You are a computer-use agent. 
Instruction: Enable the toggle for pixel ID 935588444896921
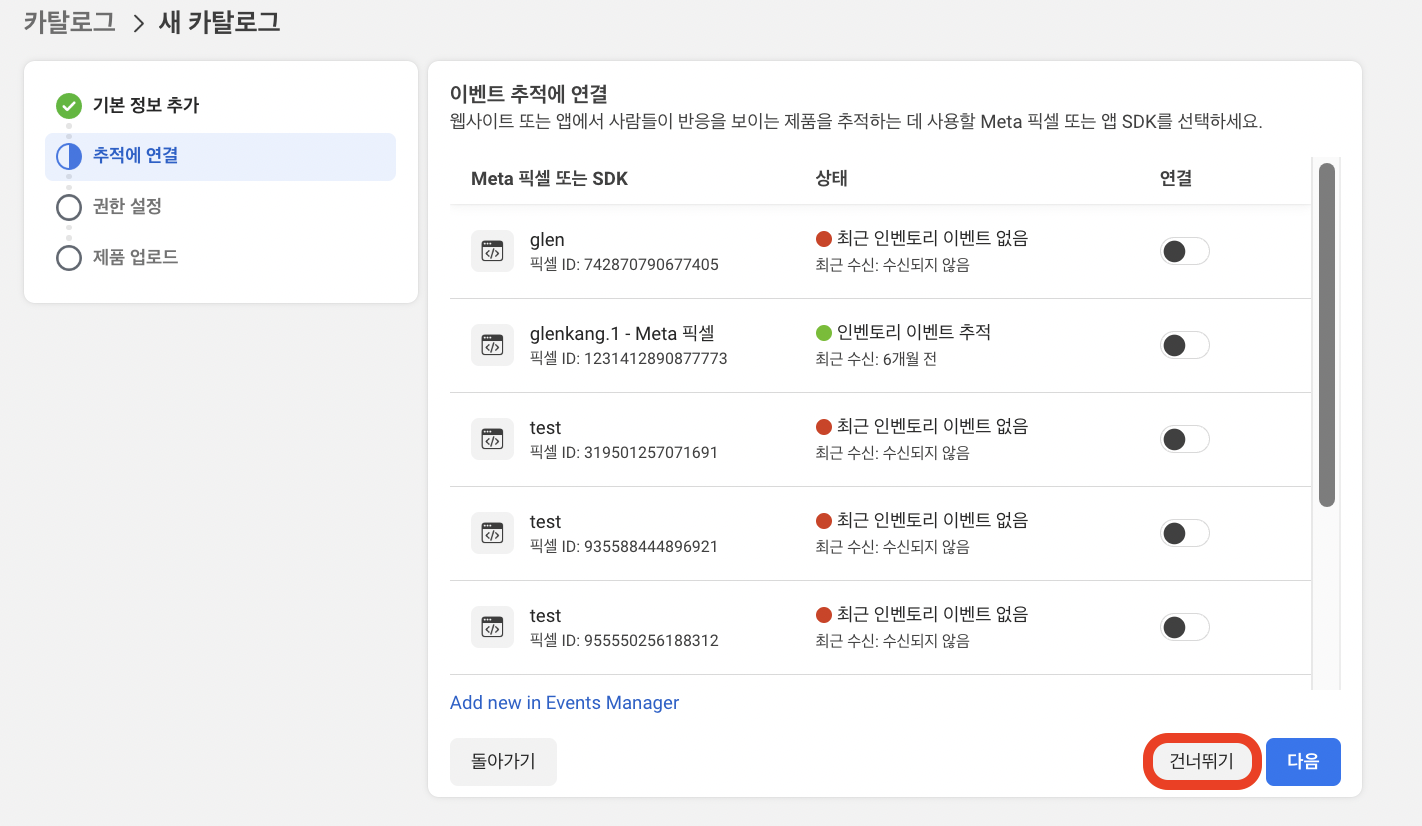point(1184,533)
